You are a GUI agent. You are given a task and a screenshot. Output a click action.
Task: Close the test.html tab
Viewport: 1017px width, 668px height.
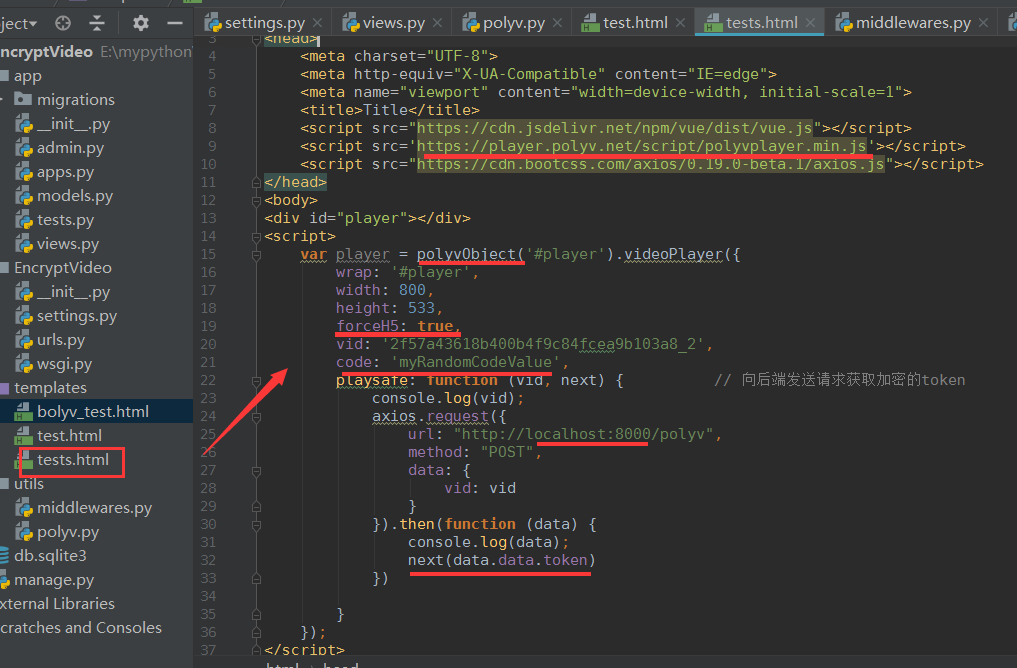[x=680, y=23]
